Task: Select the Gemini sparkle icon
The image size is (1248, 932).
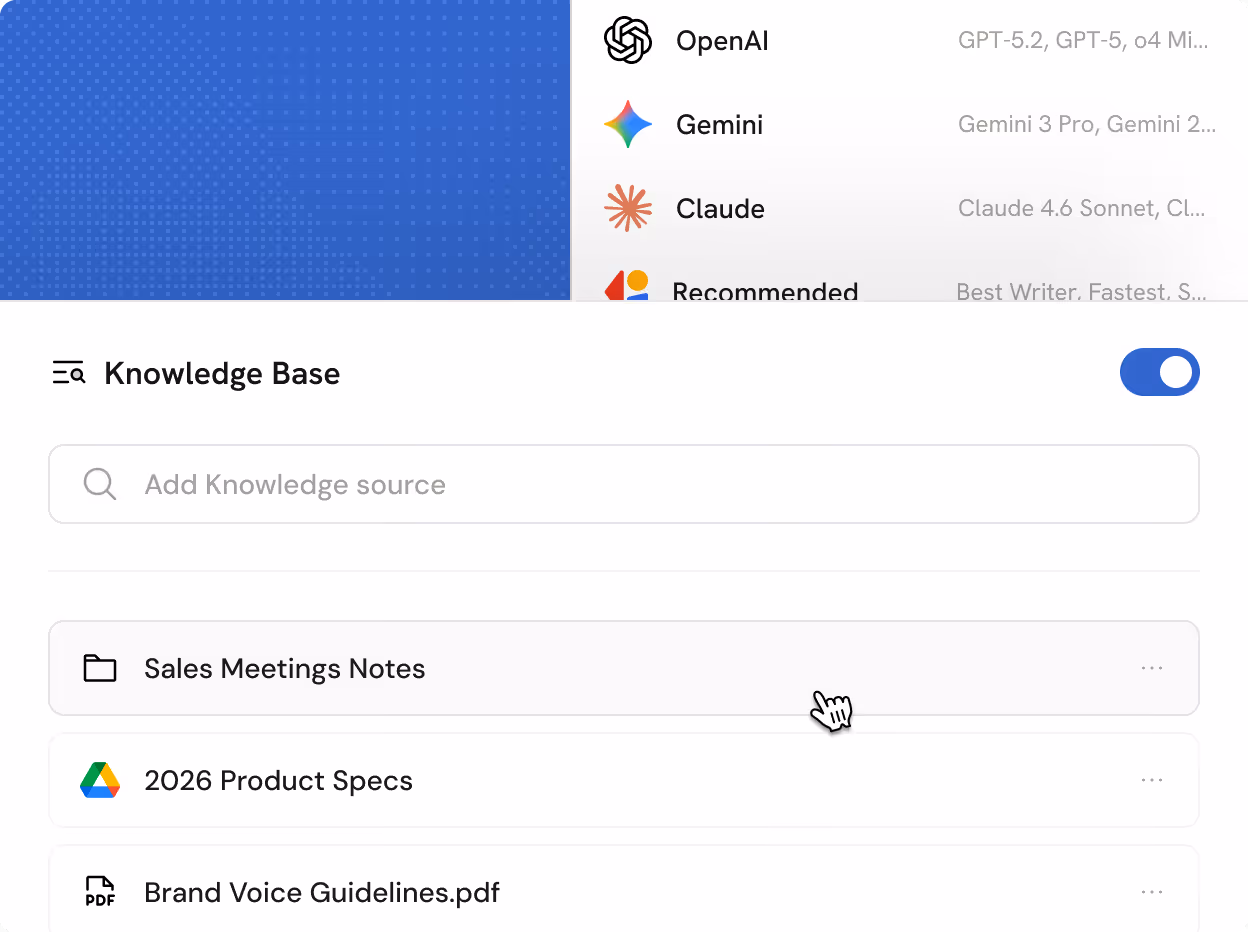Action: point(626,124)
